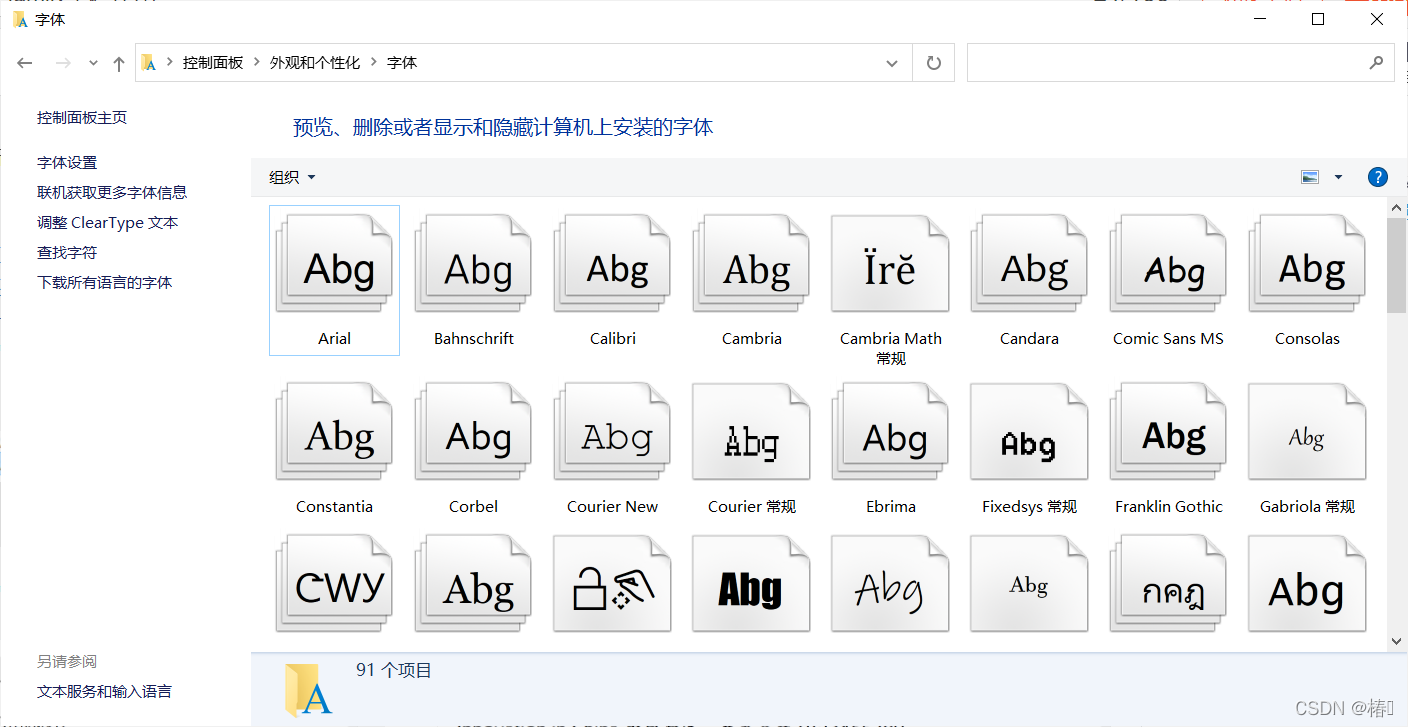Click the vertical scrollbar thumb
1408x727 pixels.
[x=1396, y=265]
